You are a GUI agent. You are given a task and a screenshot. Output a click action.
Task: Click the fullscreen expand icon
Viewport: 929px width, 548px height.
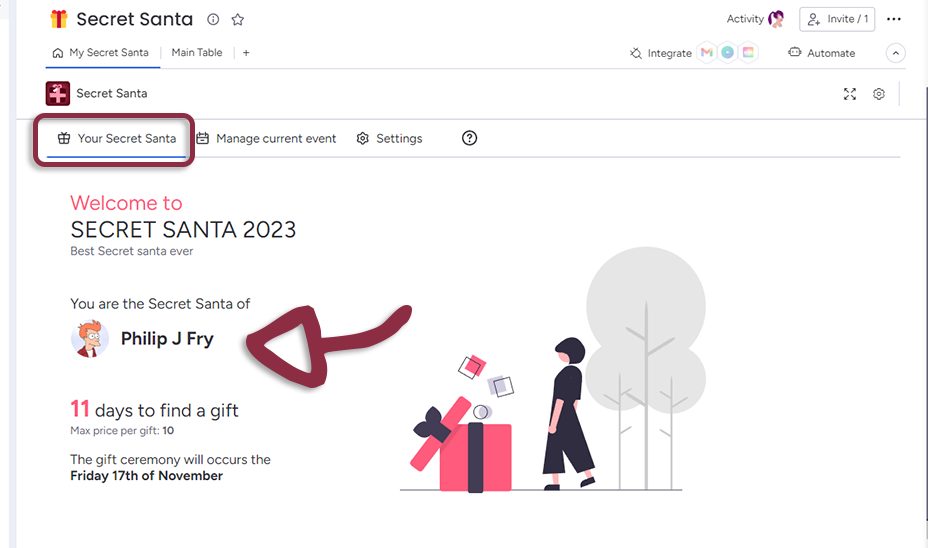(849, 94)
